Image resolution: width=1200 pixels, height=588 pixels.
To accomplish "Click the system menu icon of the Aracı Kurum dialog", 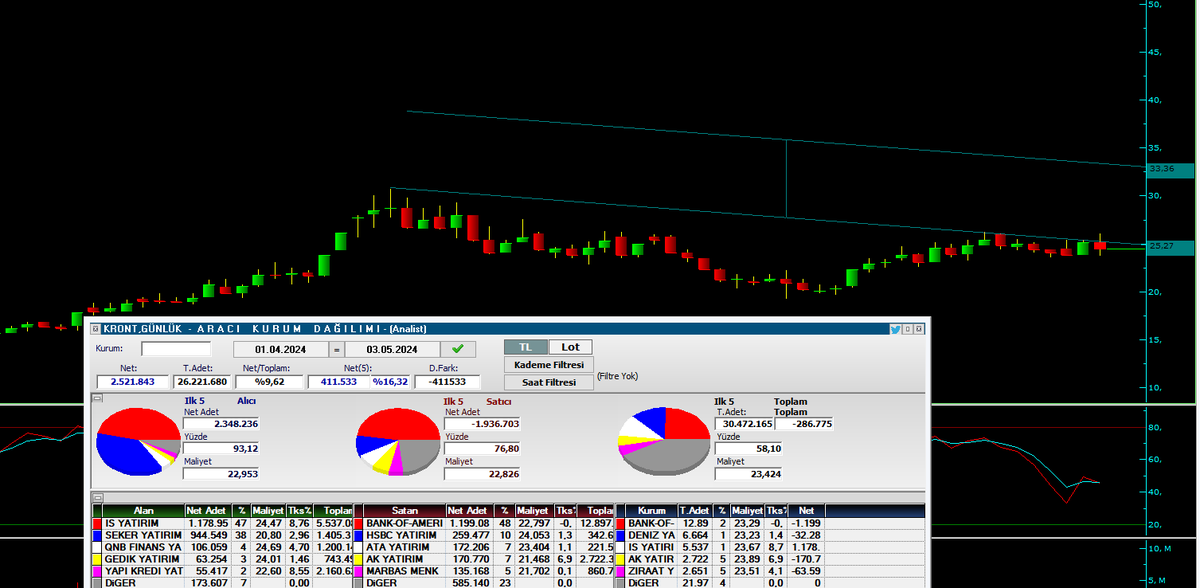I will (x=97, y=328).
